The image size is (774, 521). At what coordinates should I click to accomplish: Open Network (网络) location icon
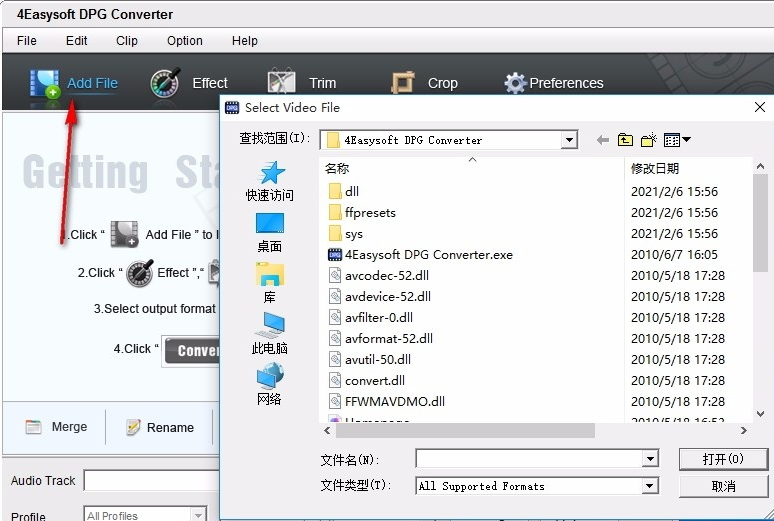[x=270, y=376]
